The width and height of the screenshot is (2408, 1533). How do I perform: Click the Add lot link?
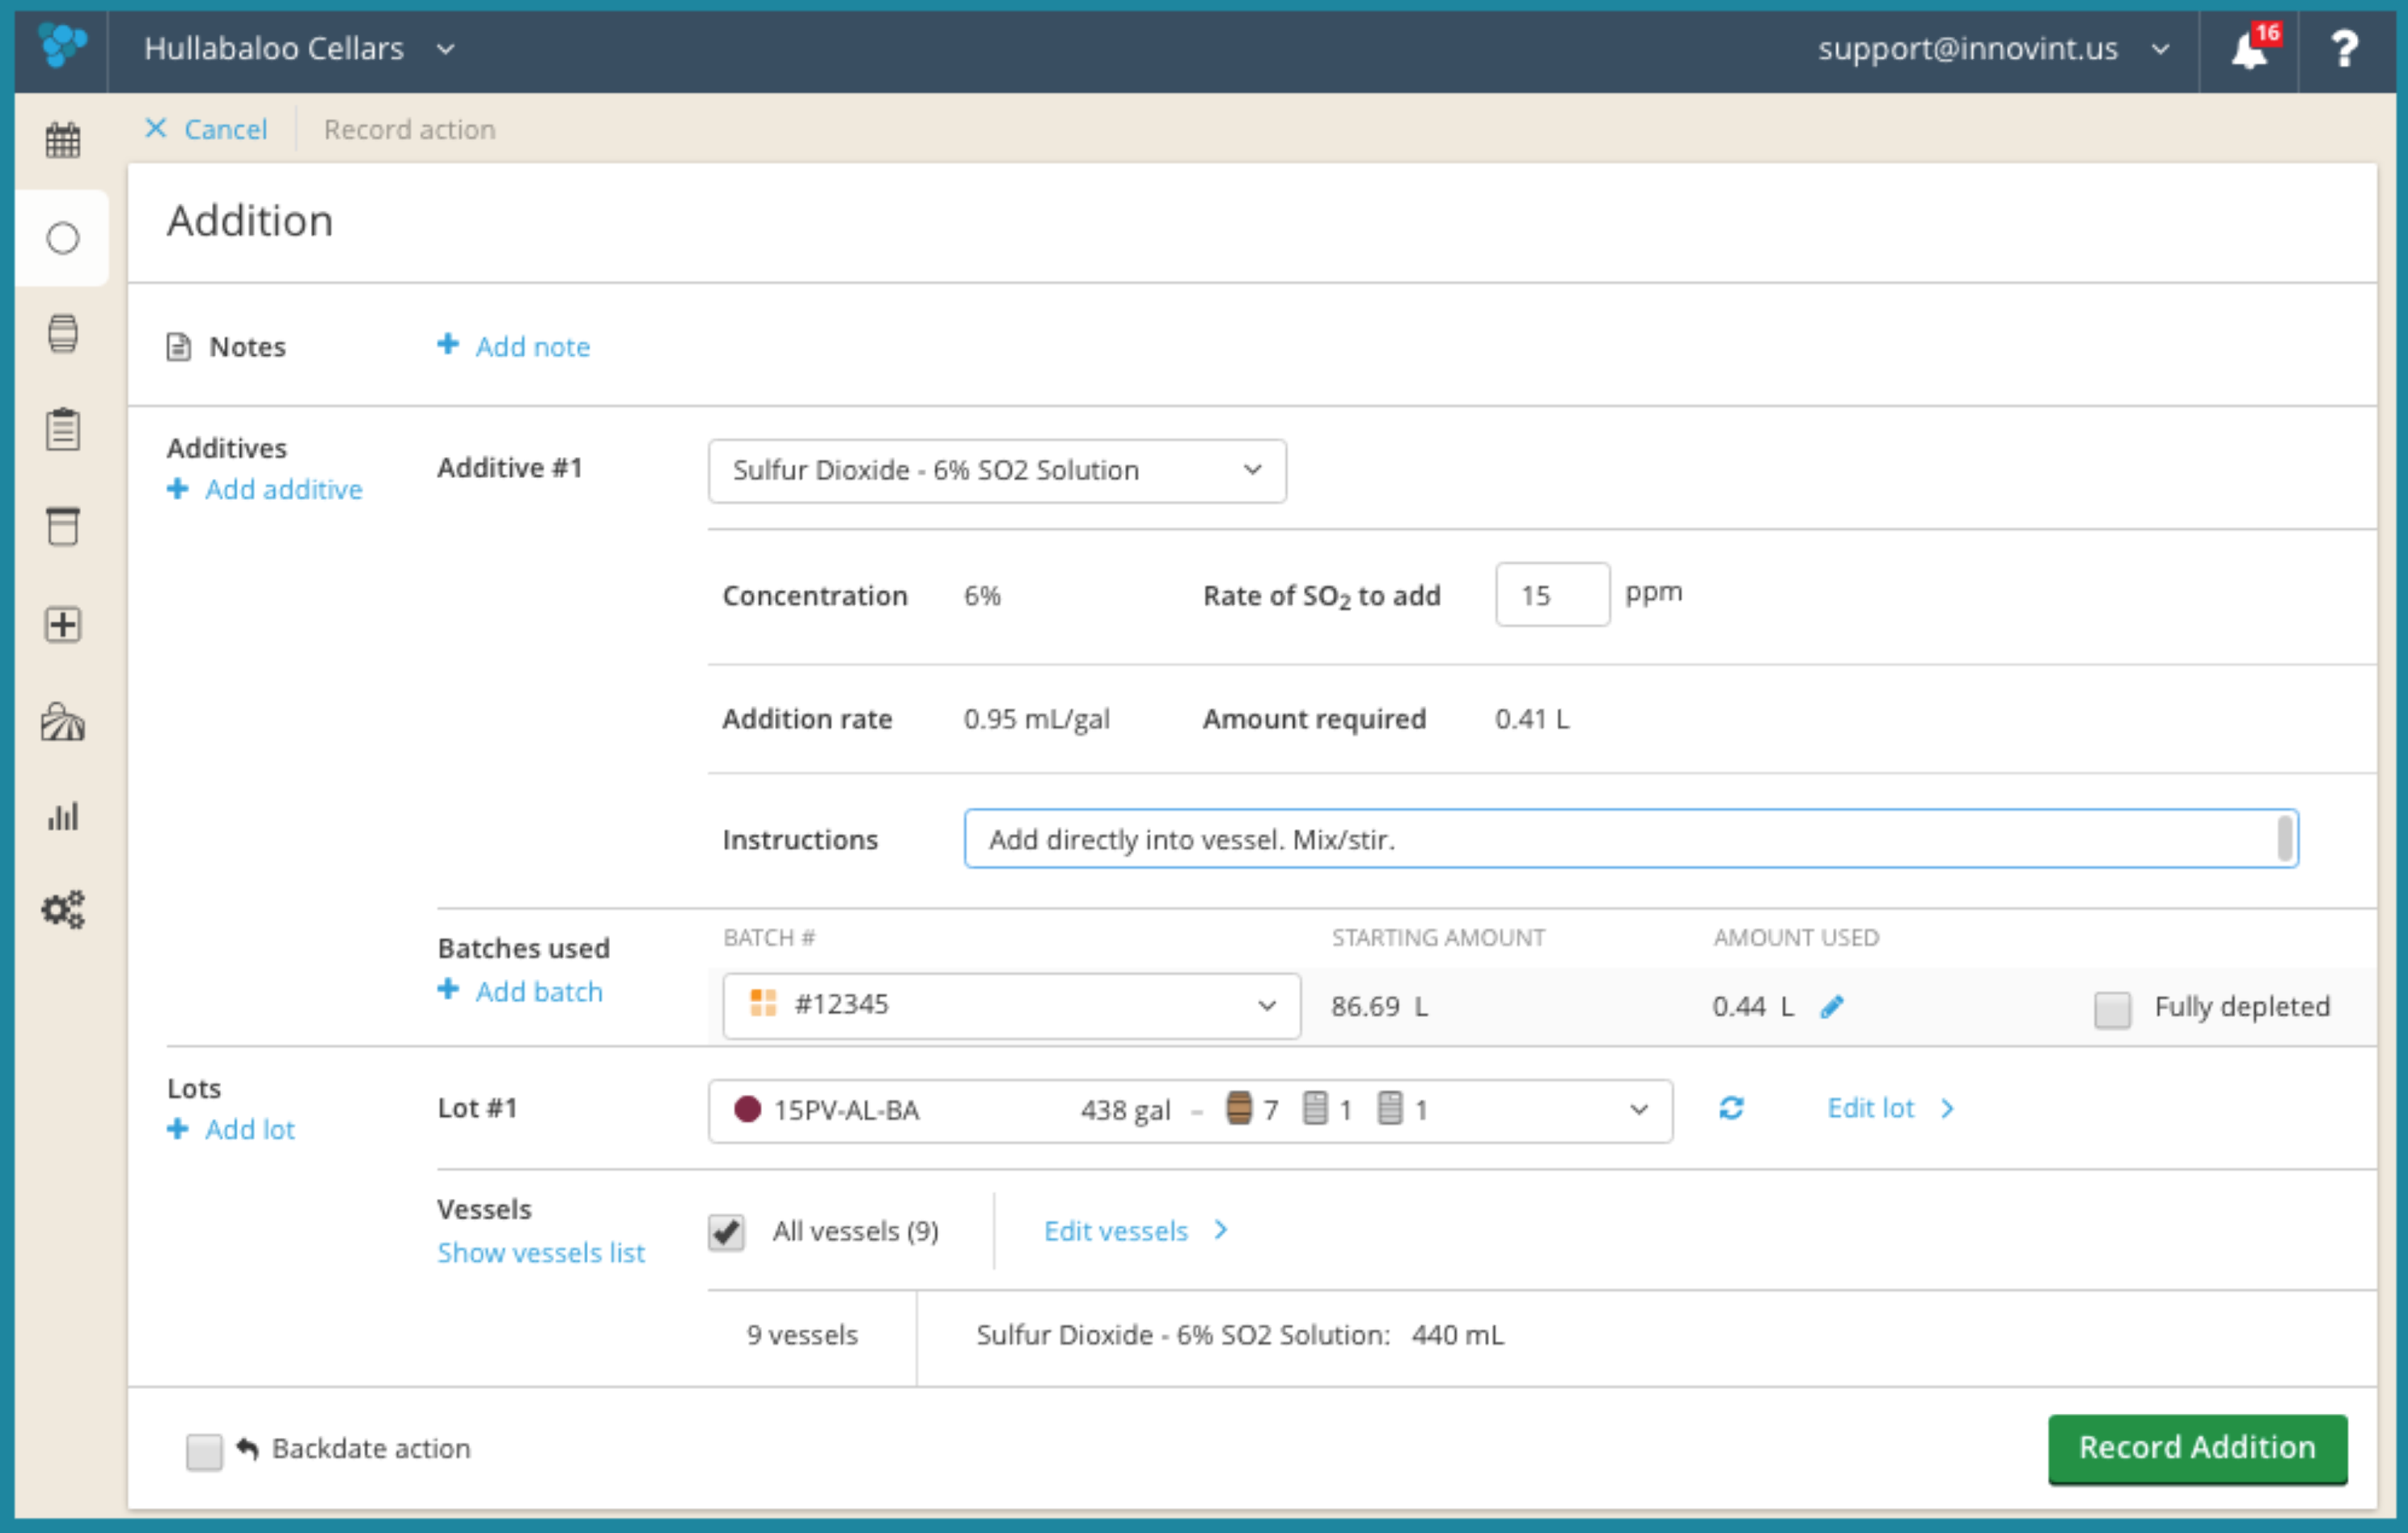coord(250,1129)
